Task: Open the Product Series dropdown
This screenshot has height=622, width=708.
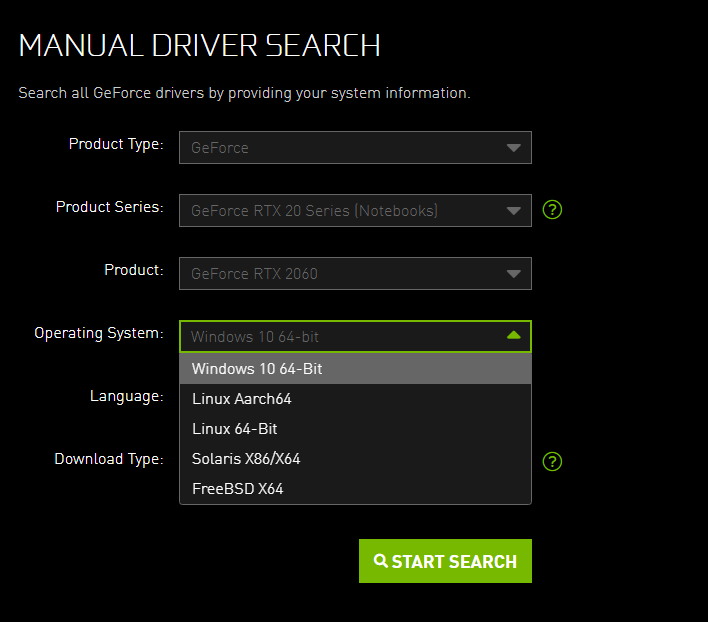Action: [355, 210]
